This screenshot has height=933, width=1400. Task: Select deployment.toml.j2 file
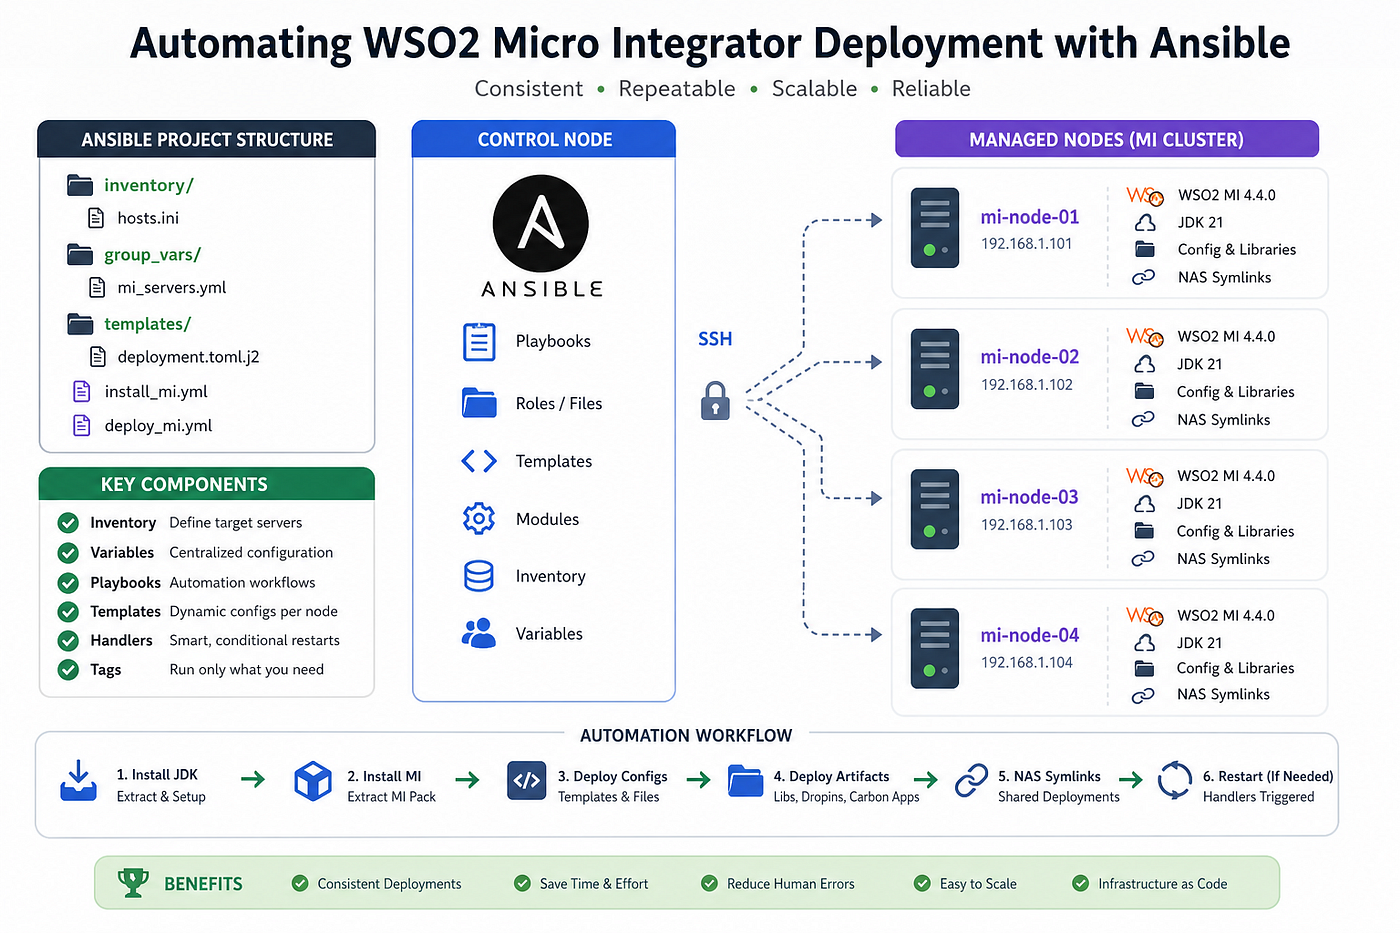coord(188,357)
